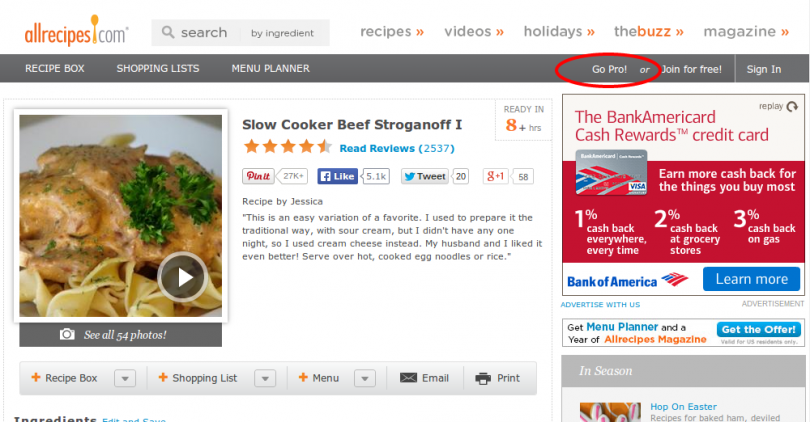
Task: Click the Google +1 button
Action: 495,176
